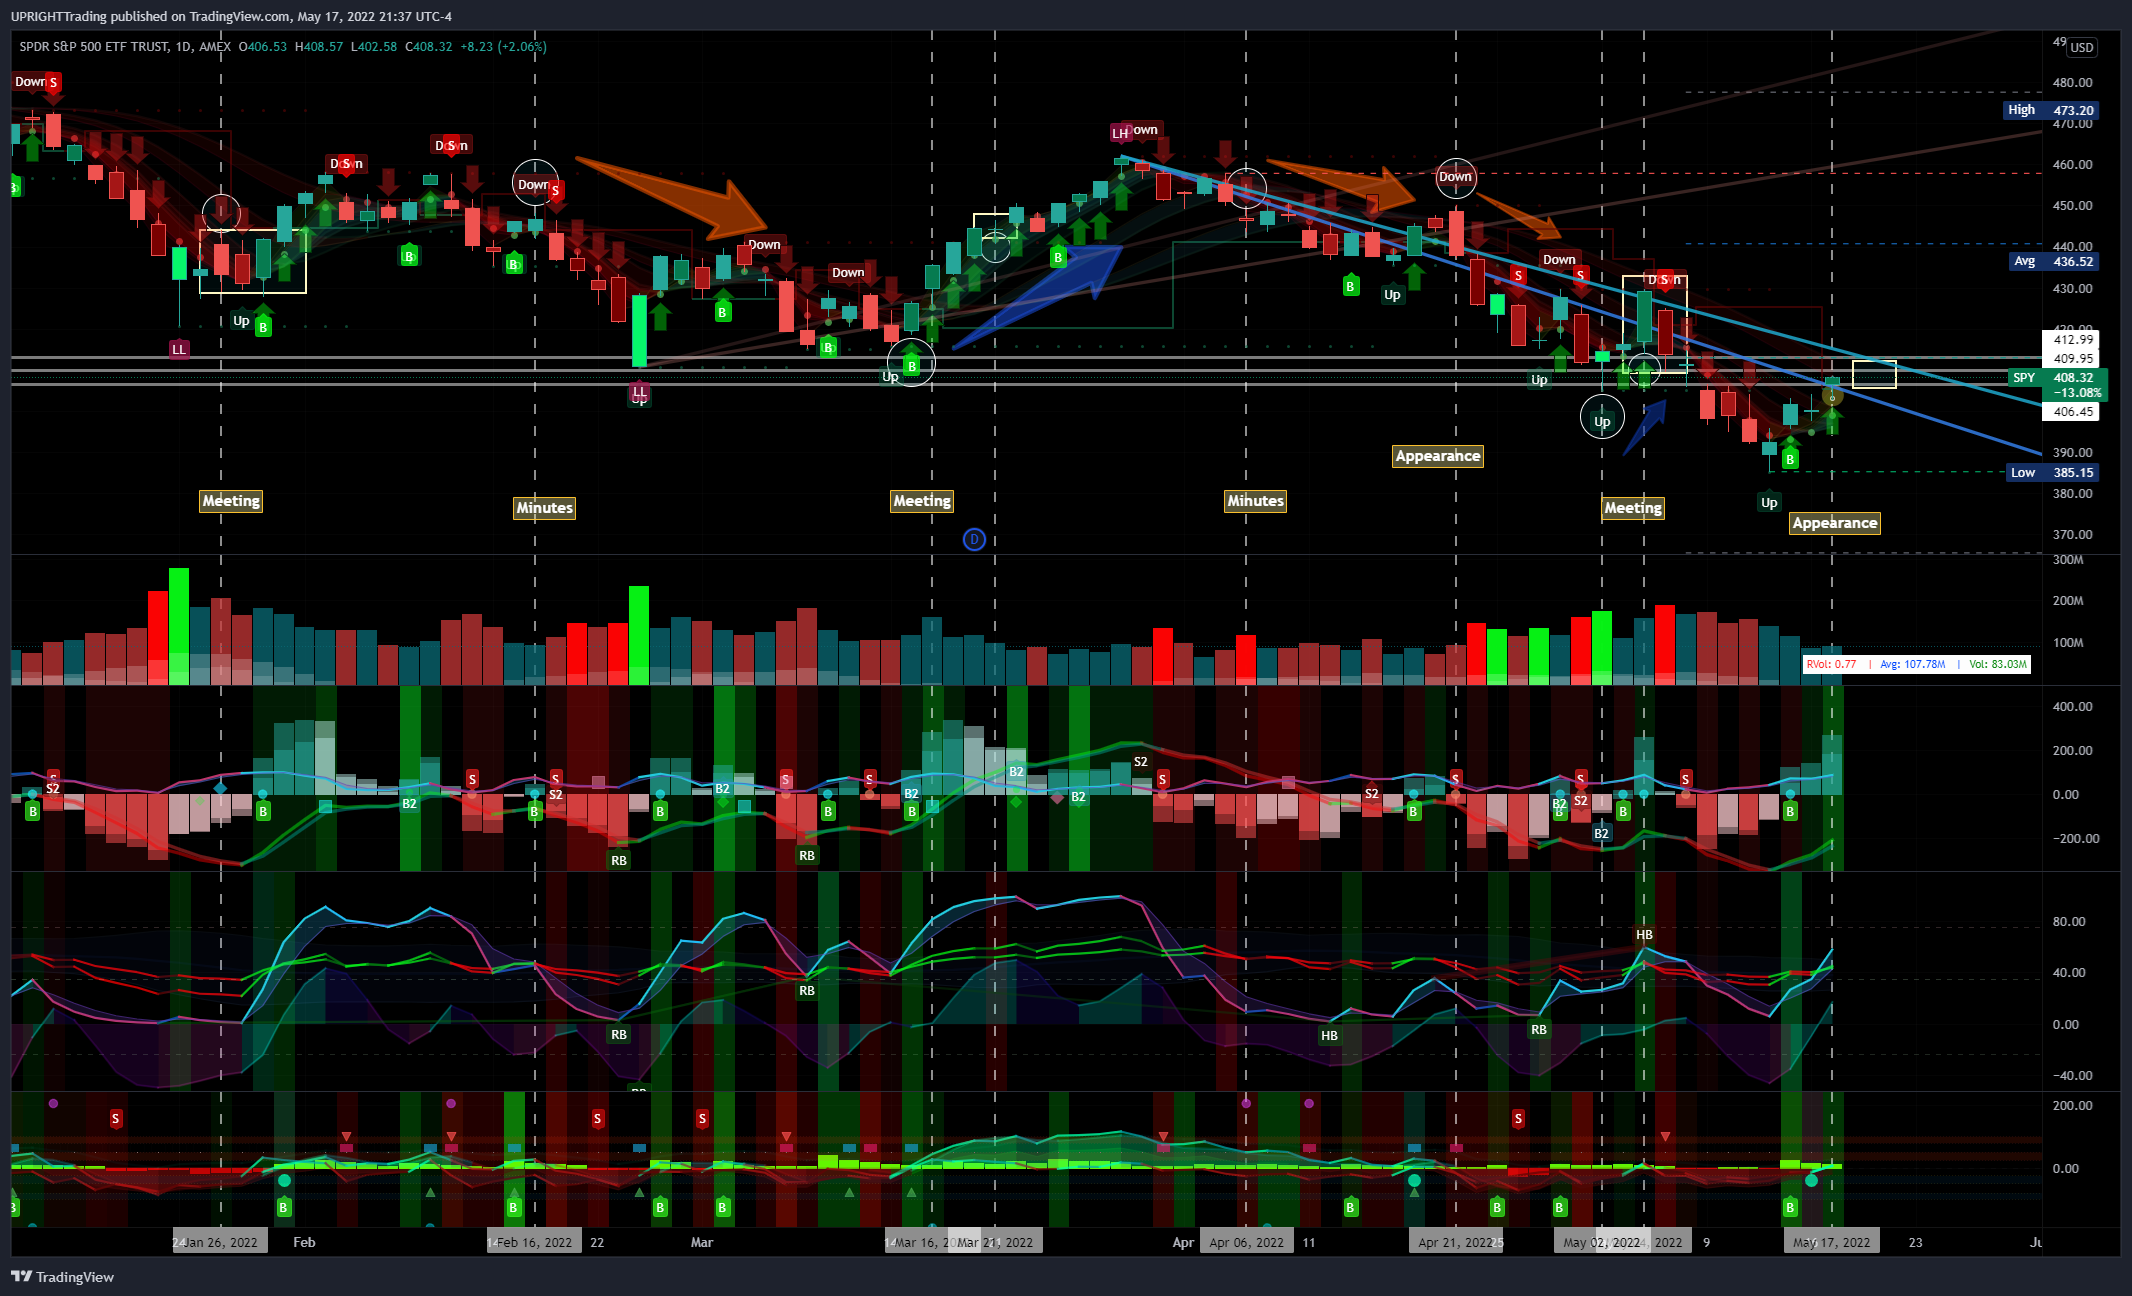Screen dimensions: 2132x1296
Task: Click the 'RVol: 0.77' volume readout
Action: pyautogui.click(x=1831, y=664)
